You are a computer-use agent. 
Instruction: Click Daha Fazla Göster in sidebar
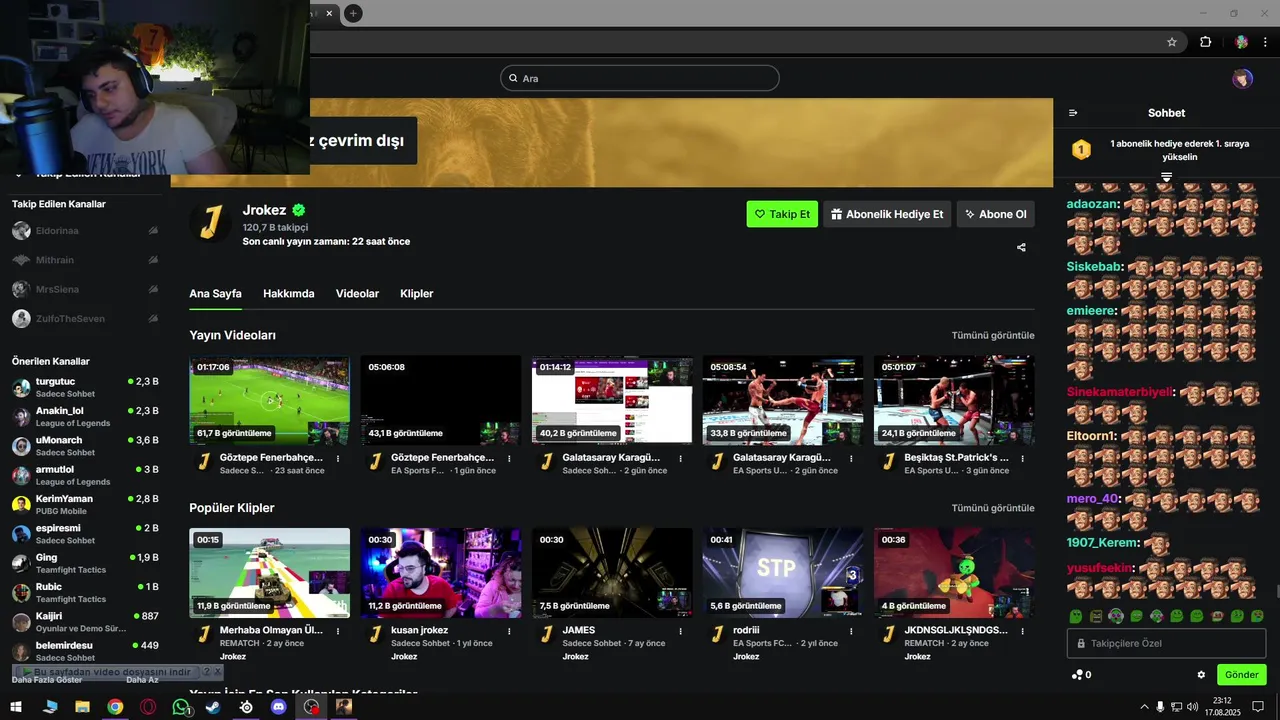point(47,680)
